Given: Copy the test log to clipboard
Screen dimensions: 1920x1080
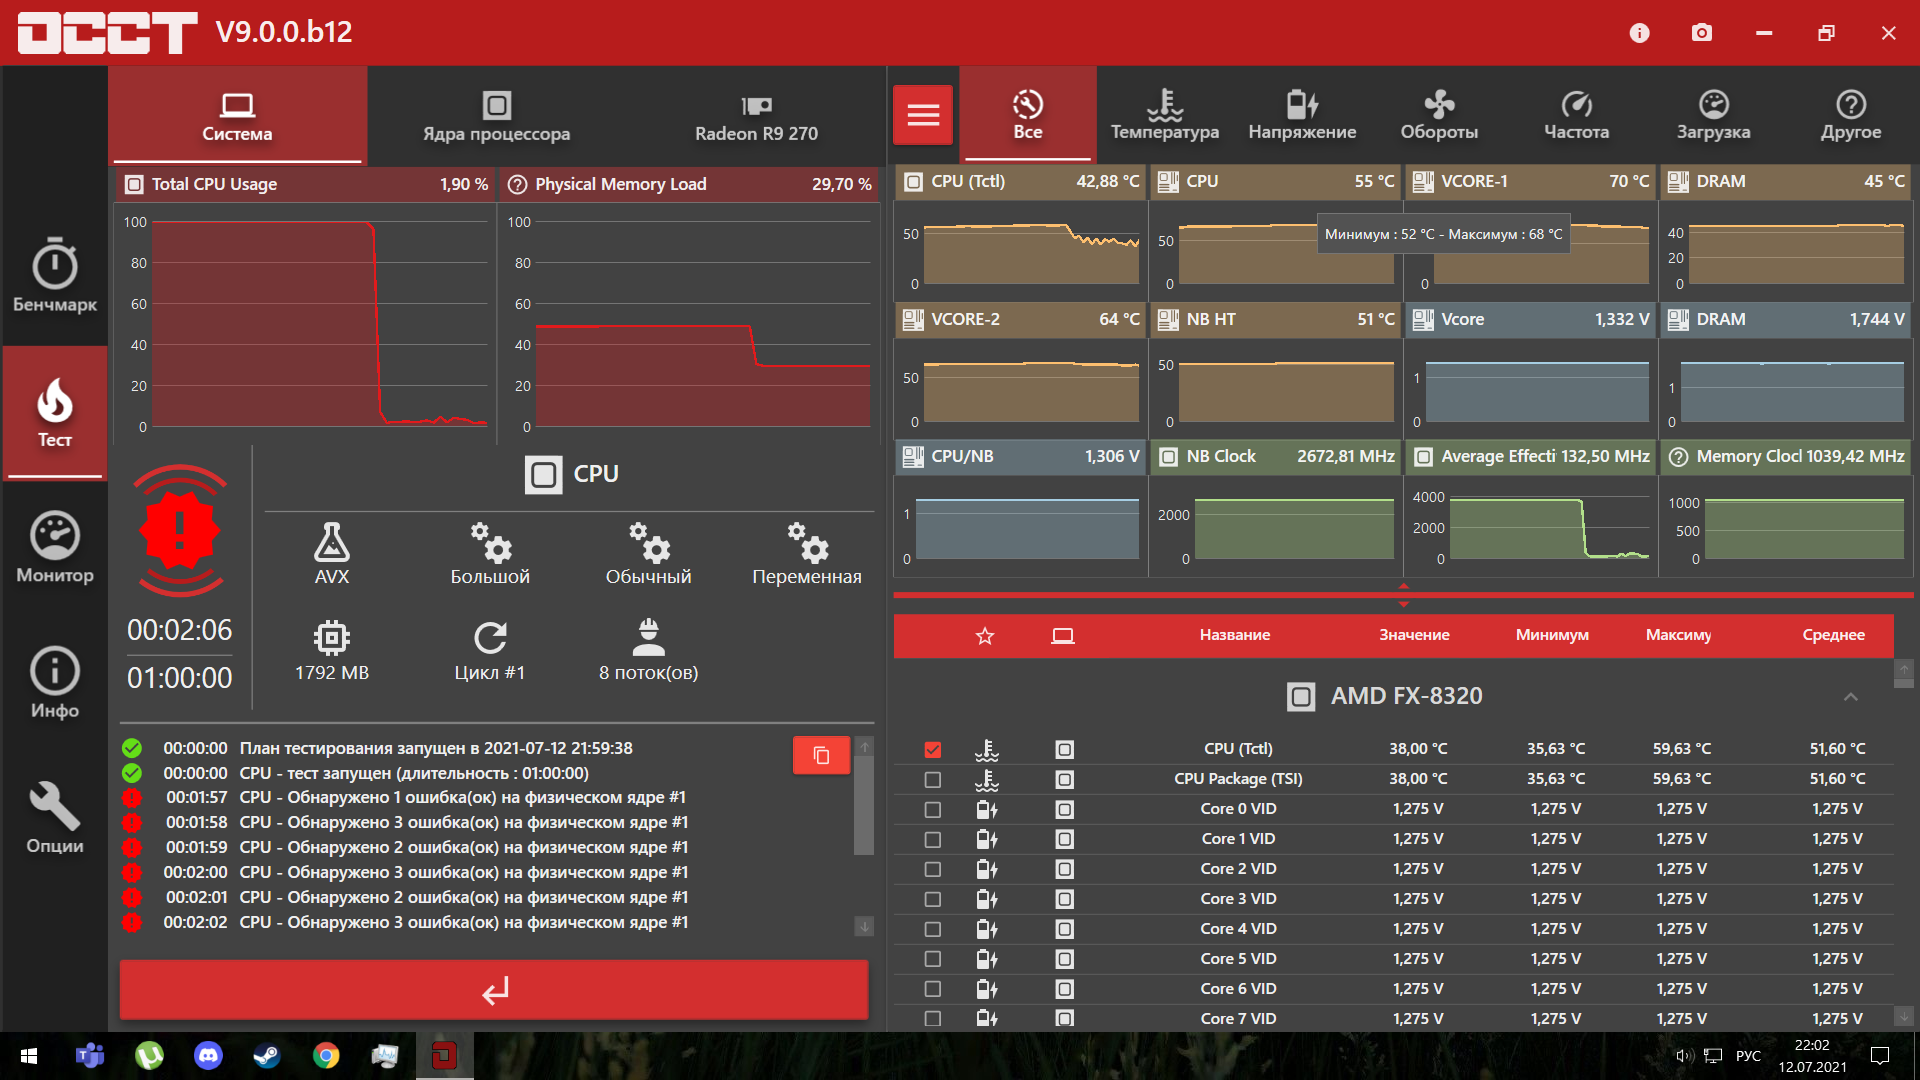Looking at the screenshot, I should coord(821,756).
